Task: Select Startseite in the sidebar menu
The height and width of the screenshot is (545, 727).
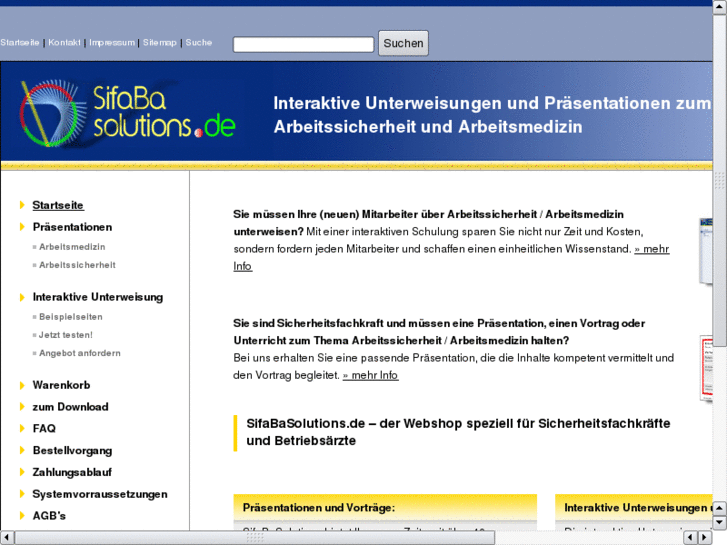Action: tap(58, 205)
